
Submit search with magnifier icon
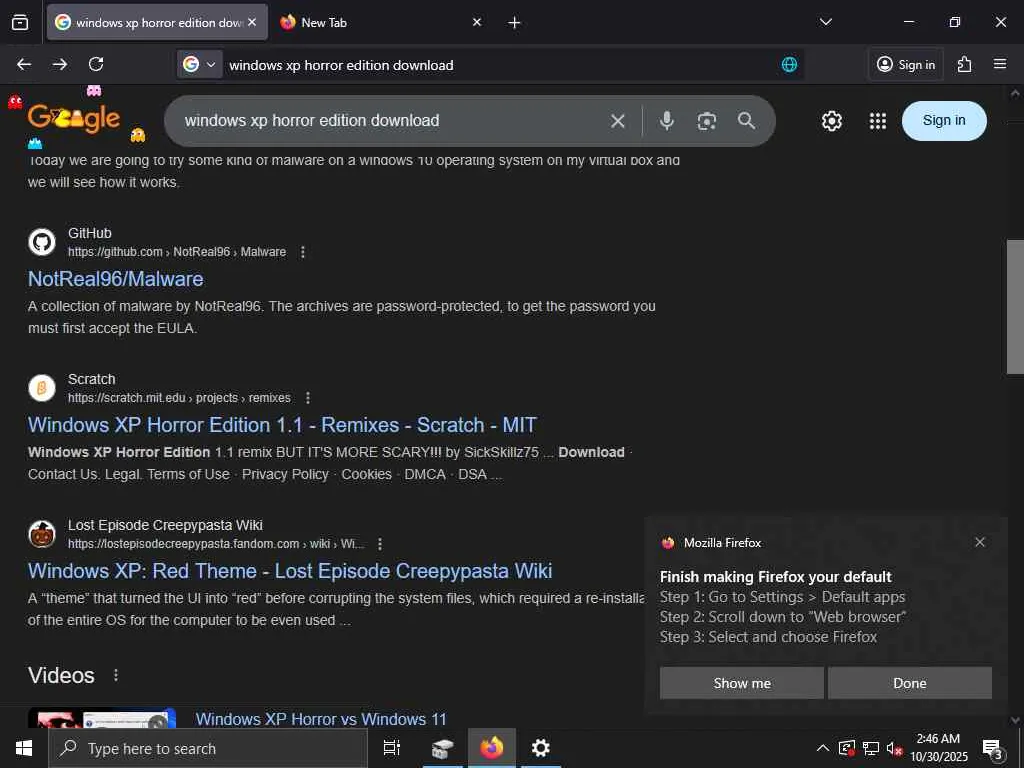point(746,121)
